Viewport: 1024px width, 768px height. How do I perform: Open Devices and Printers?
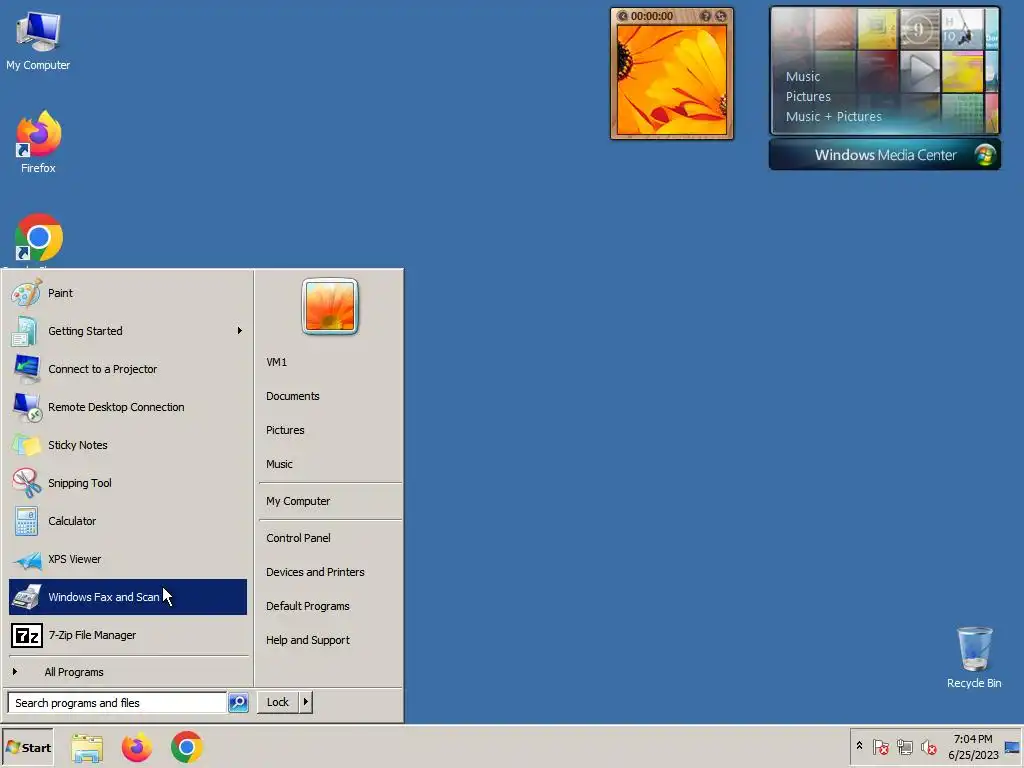point(330,572)
